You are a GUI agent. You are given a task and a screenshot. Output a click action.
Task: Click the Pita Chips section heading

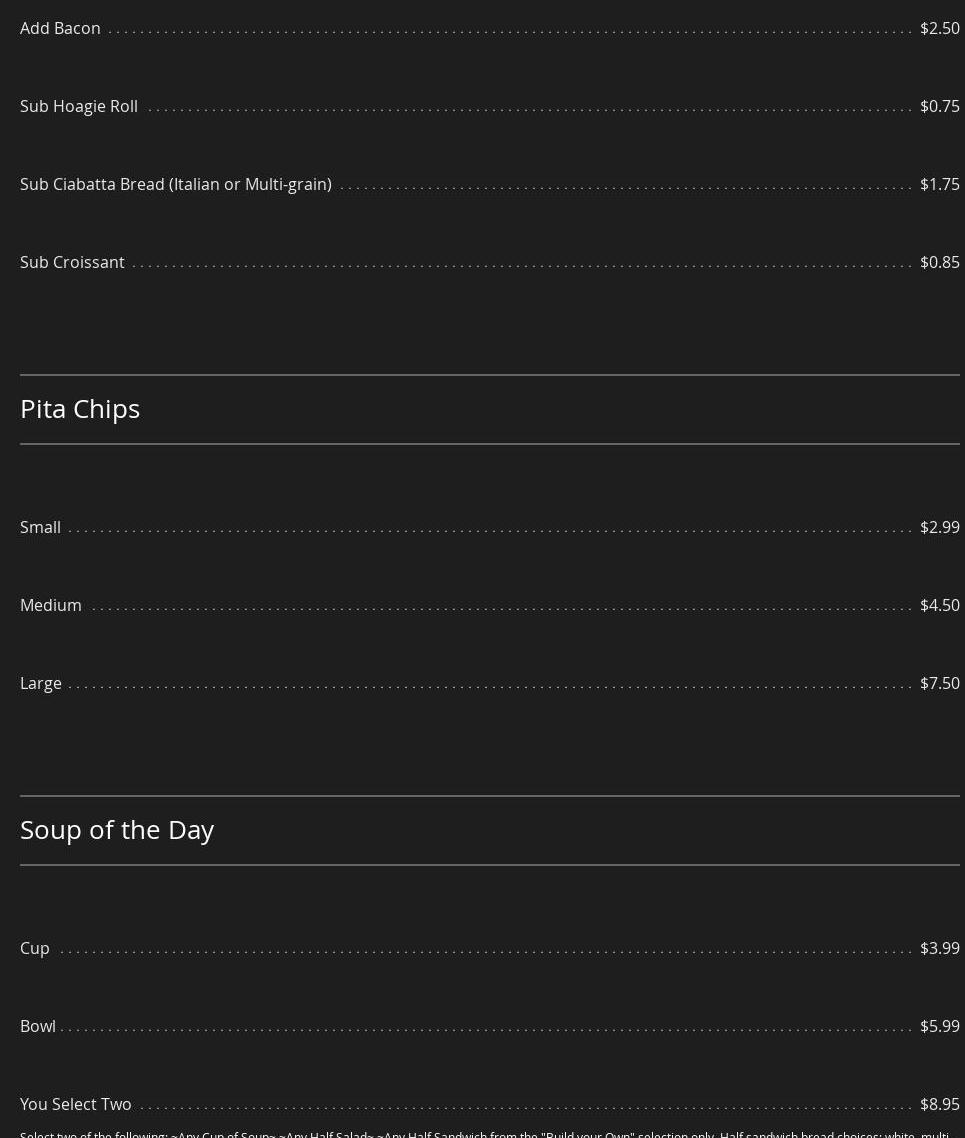click(x=80, y=408)
